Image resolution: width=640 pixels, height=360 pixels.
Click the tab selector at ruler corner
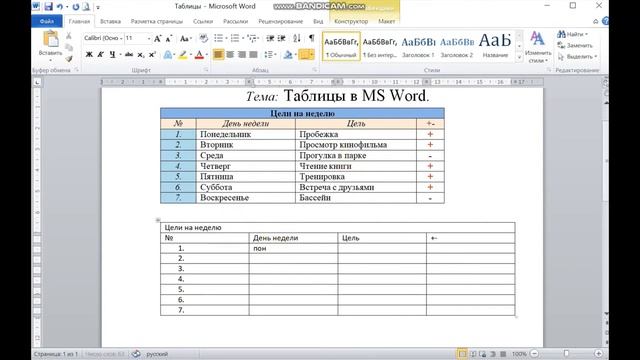(37, 82)
